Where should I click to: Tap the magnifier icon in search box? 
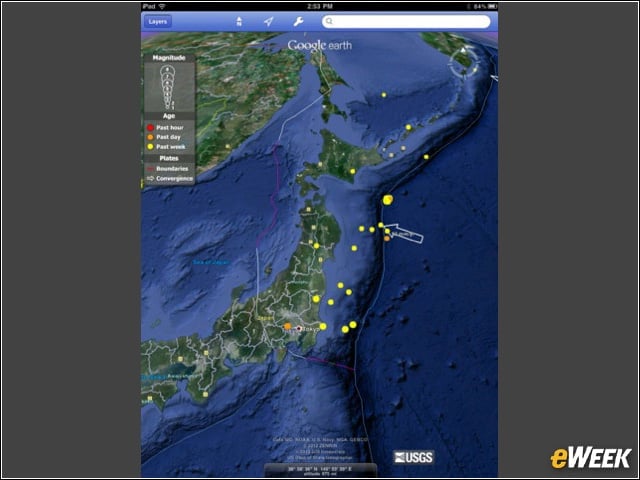pyautogui.click(x=329, y=21)
